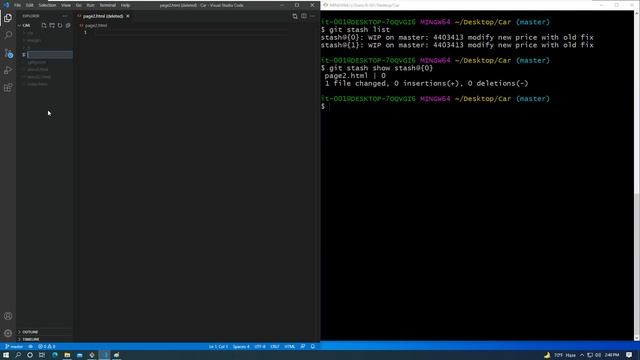Open the Edit menu
The width and height of the screenshot is (640, 360).
click(30, 5)
